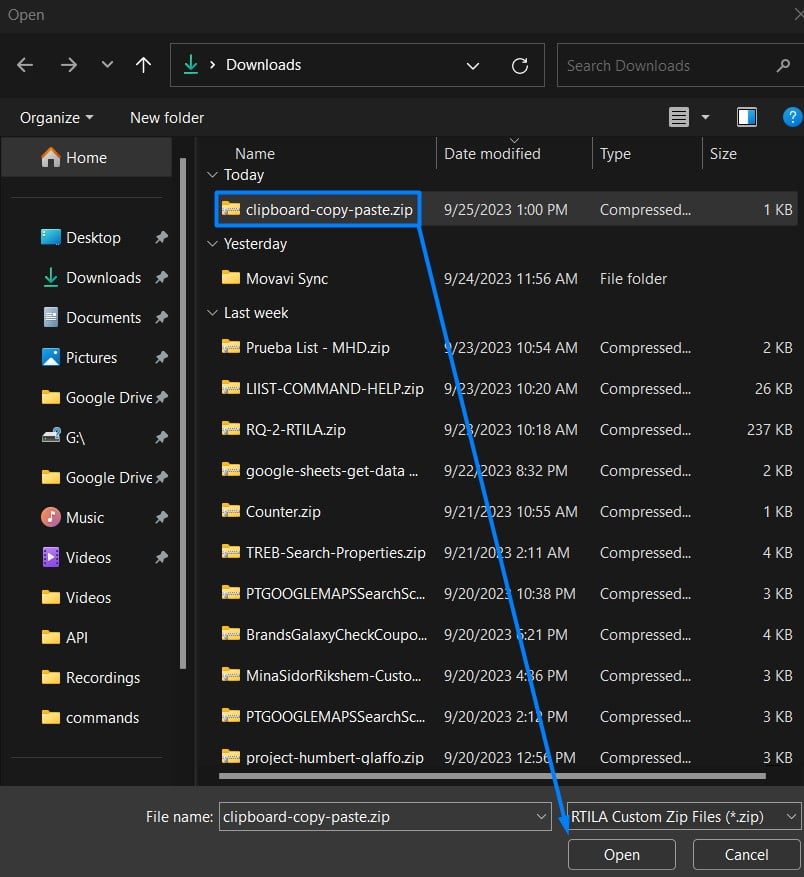Expand the address bar history dropdown
This screenshot has height=877, width=804.
473,65
